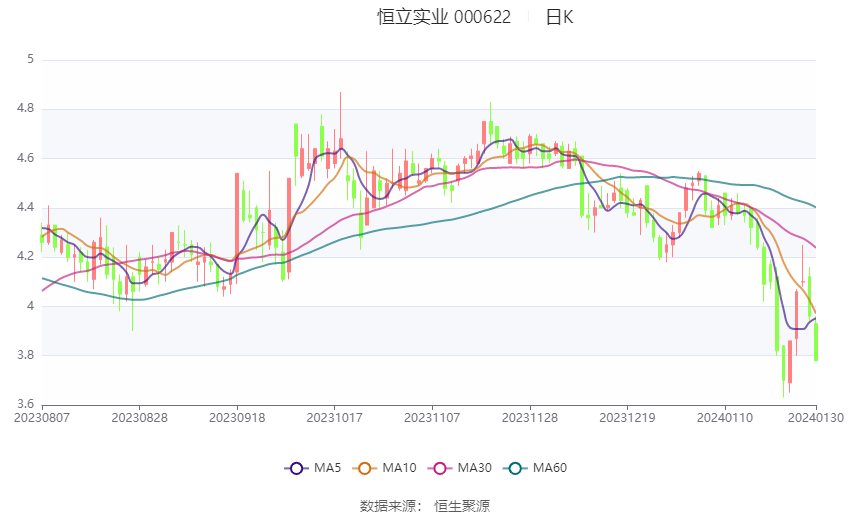Viewport: 850px width, 518px height.
Task: Toggle the MA5 legend marker
Action: pos(297,468)
